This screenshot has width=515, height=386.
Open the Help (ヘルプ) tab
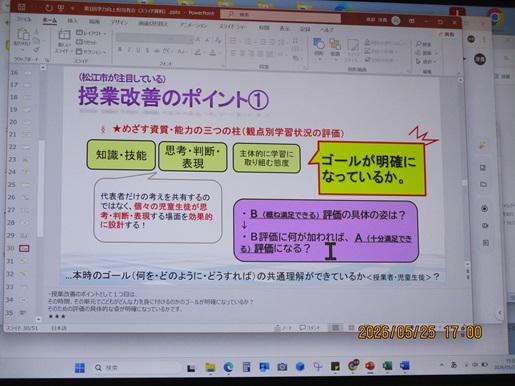point(326,30)
